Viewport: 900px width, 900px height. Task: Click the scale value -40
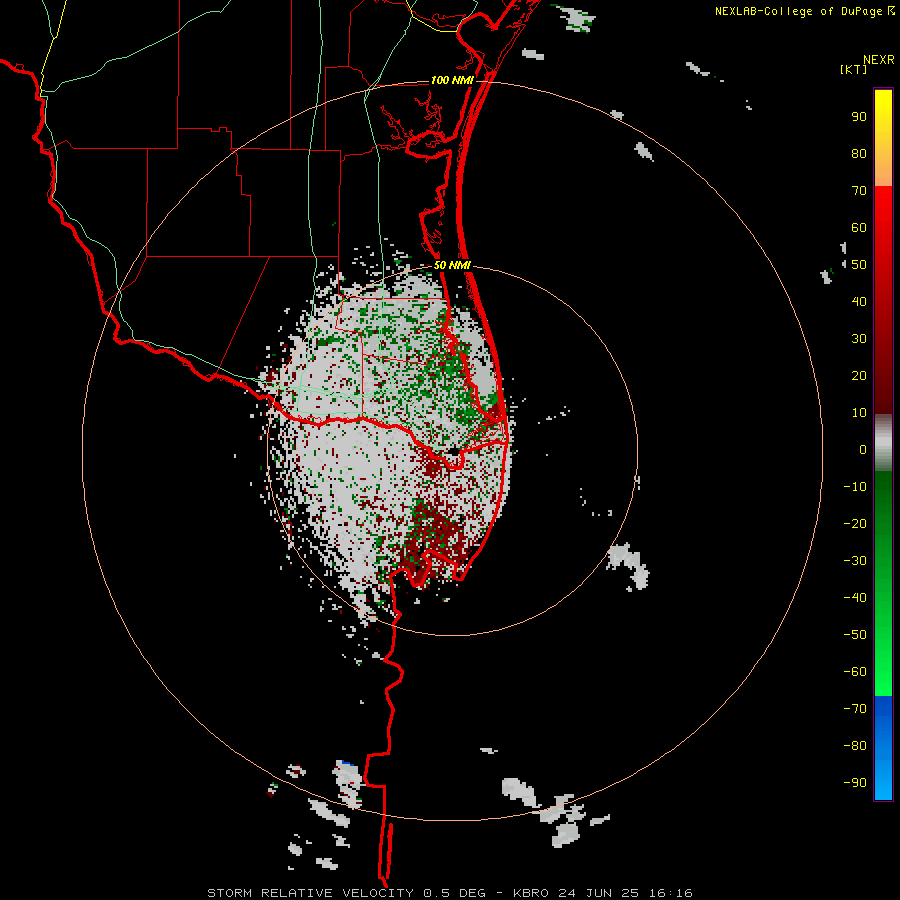coord(855,598)
